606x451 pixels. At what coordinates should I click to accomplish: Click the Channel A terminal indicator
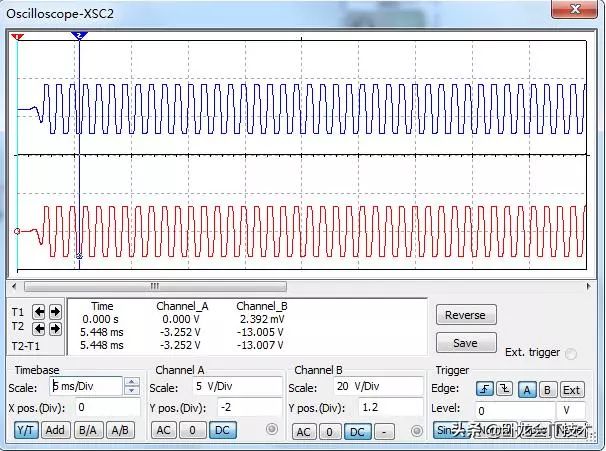272,429
